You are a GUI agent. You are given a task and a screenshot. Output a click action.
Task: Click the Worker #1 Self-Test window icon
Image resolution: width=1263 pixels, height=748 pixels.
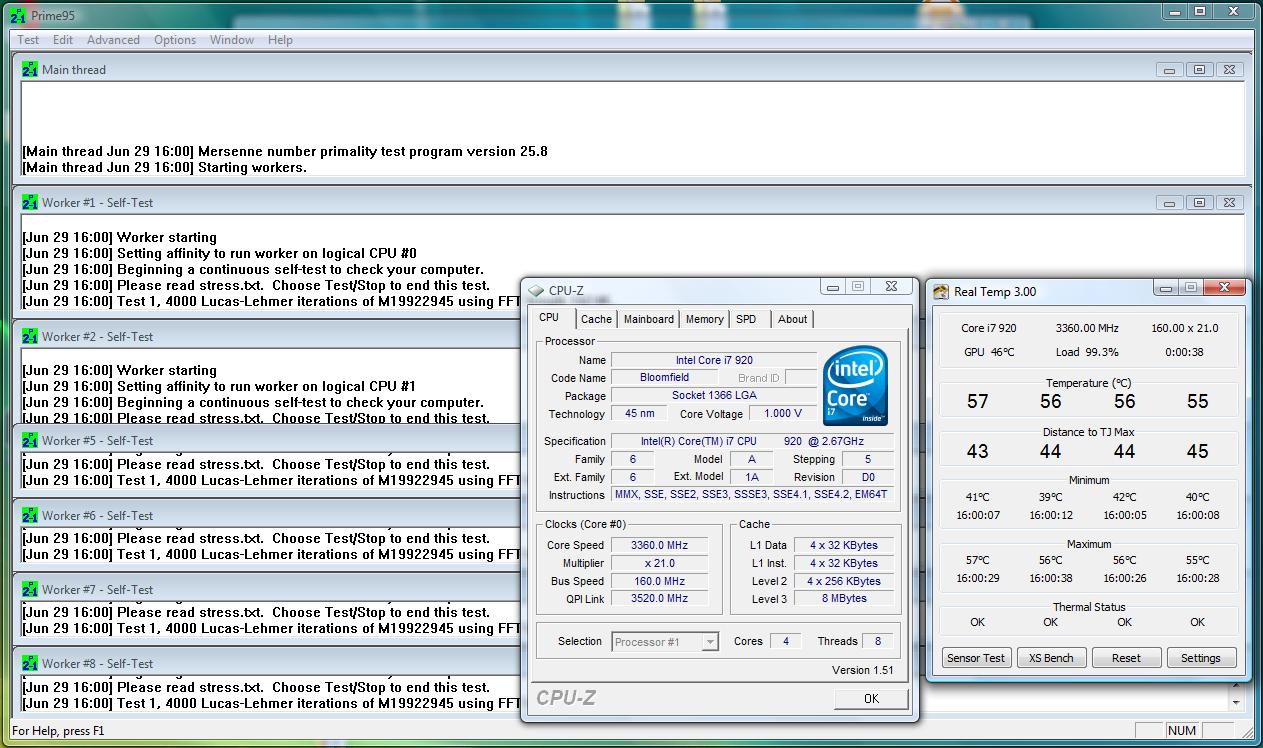[30, 202]
